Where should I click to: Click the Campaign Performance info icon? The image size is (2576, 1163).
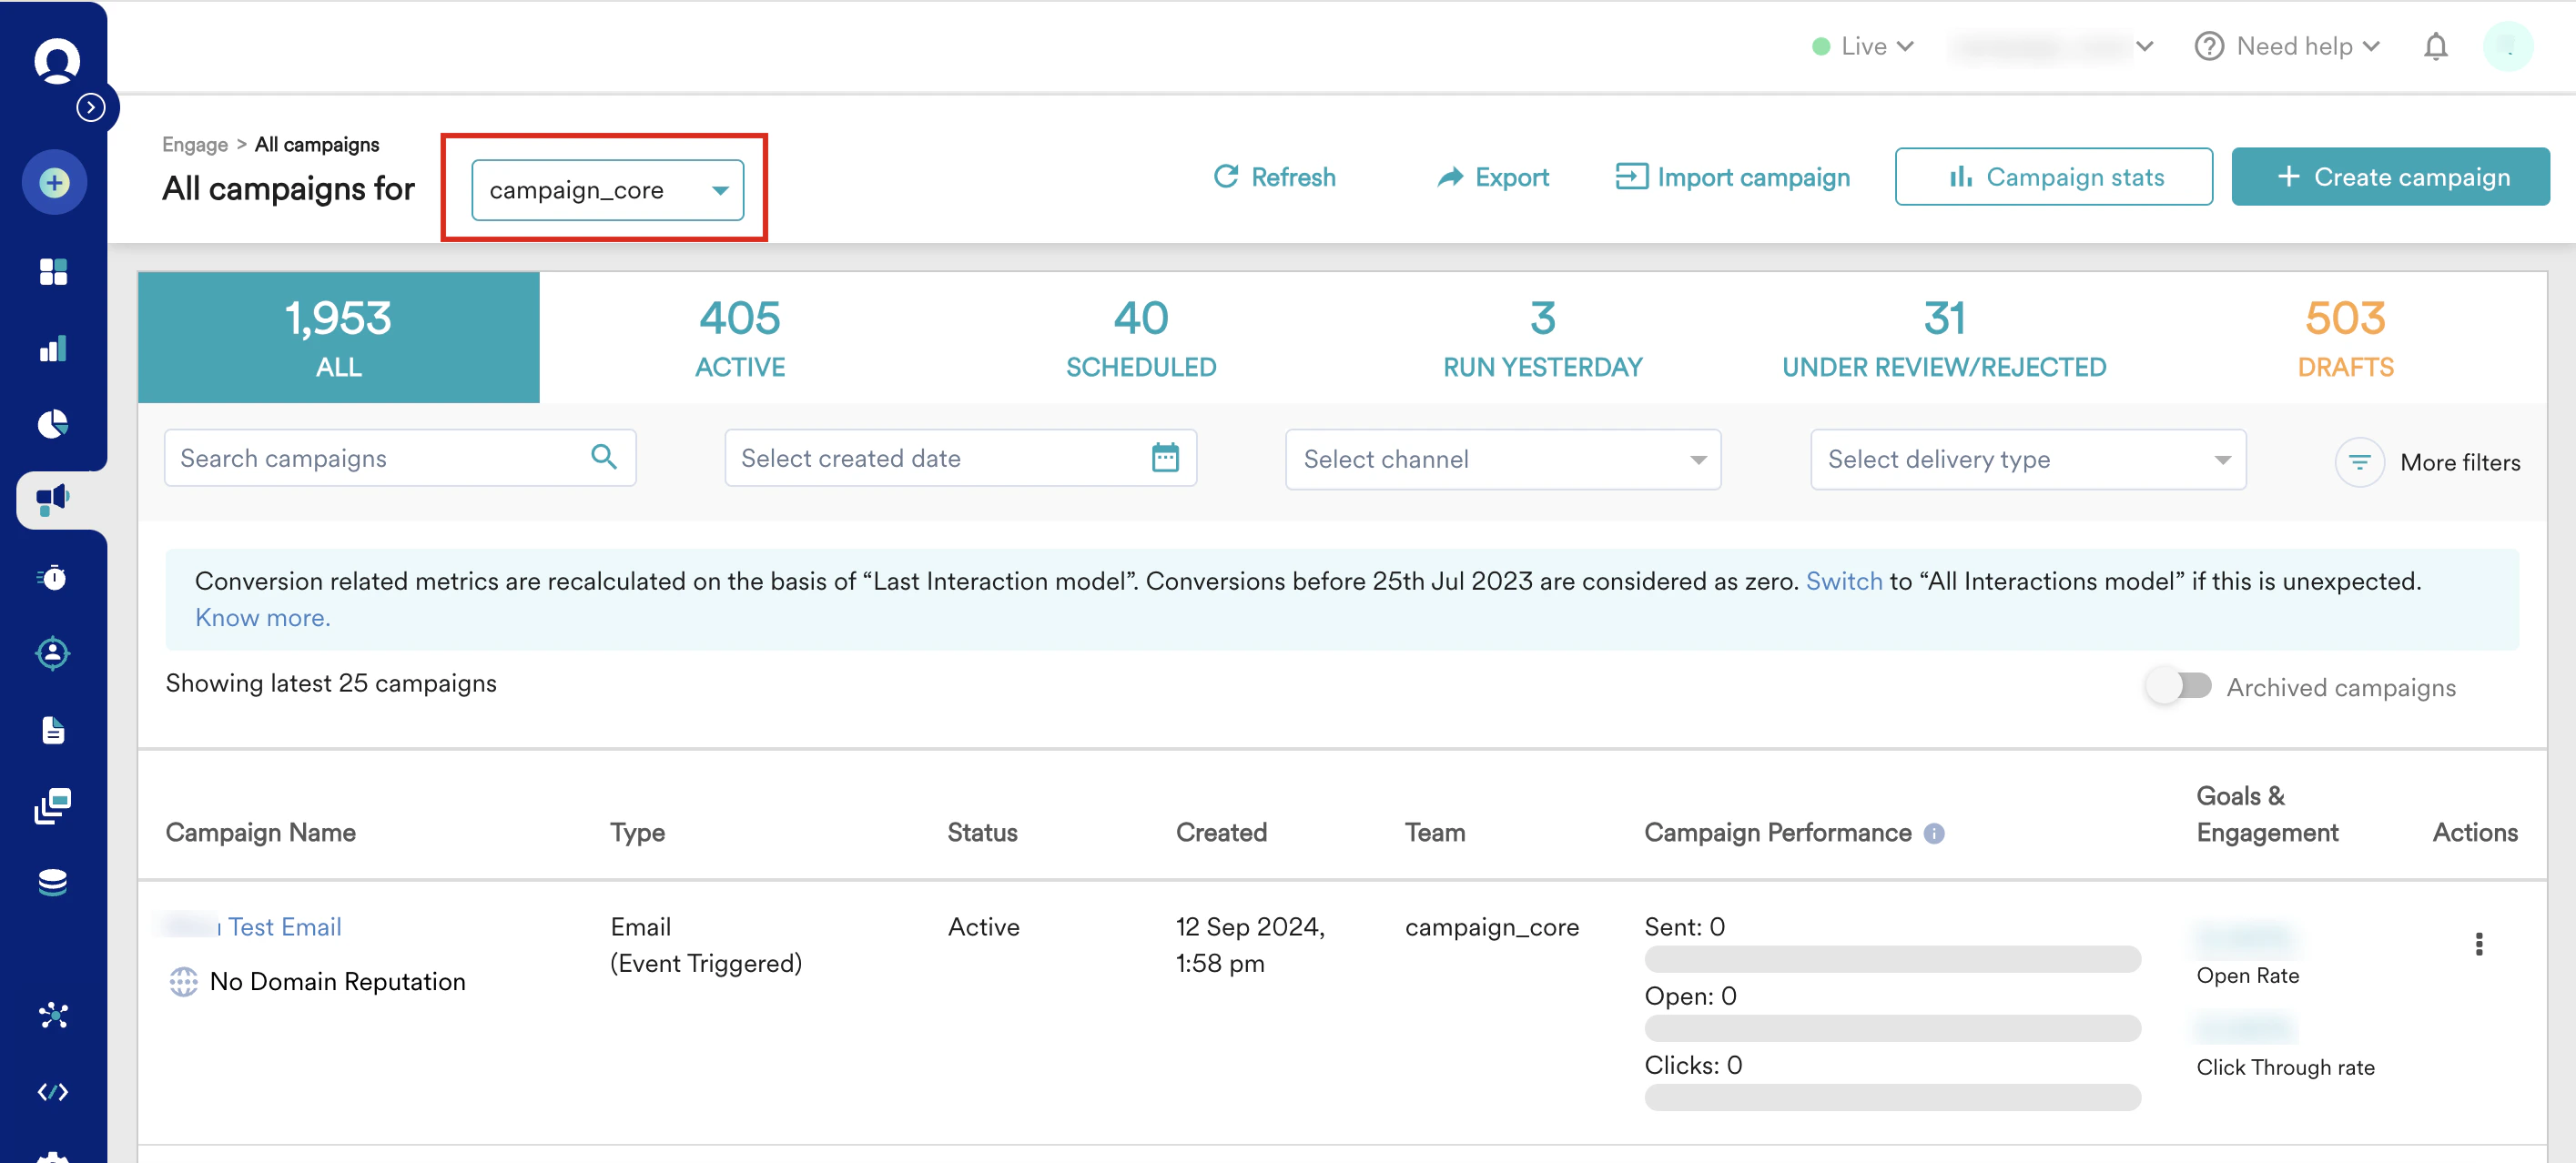tap(1934, 833)
